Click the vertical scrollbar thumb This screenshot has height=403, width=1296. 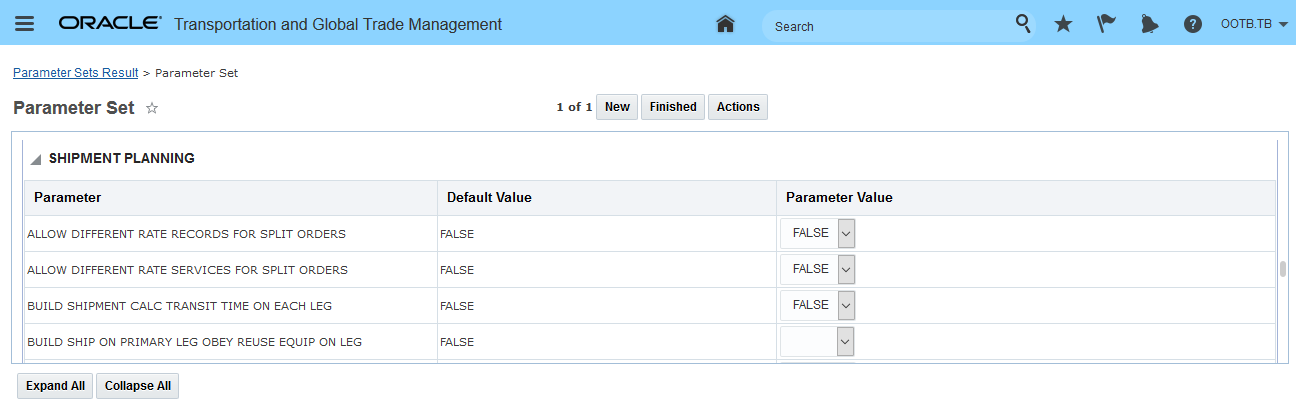pos(1282,269)
